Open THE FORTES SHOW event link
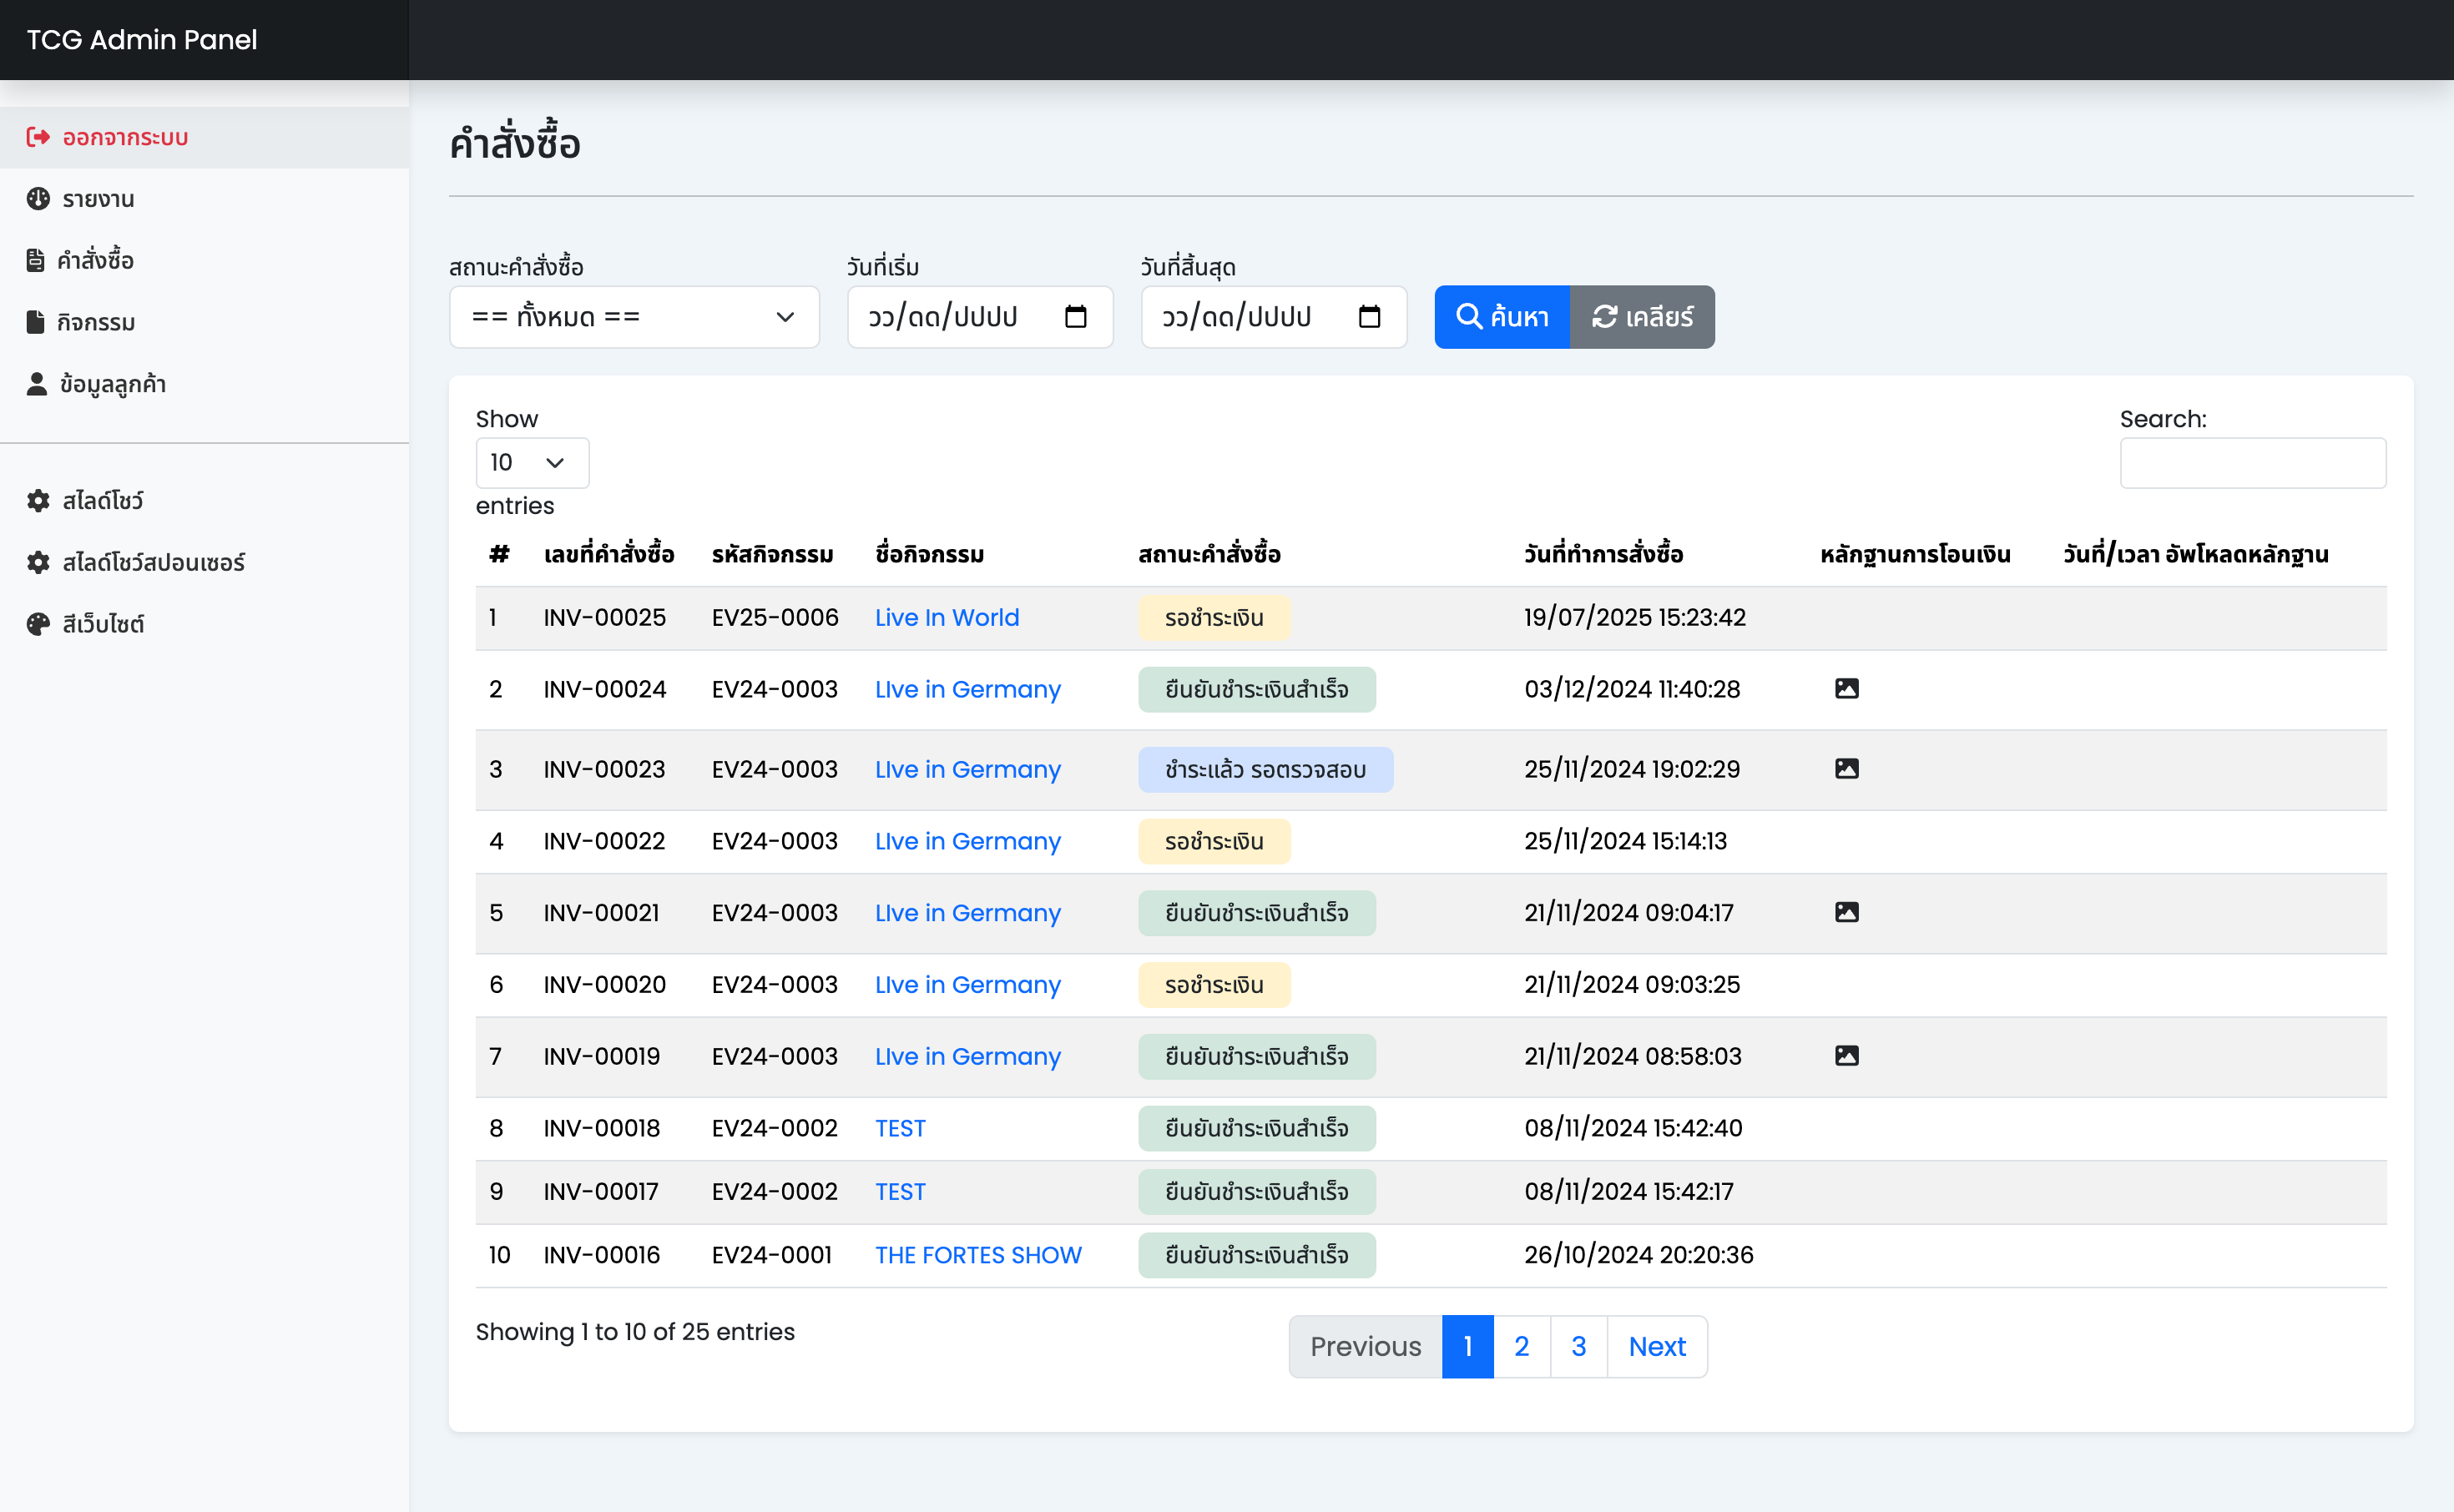This screenshot has height=1512, width=2454. (977, 1255)
